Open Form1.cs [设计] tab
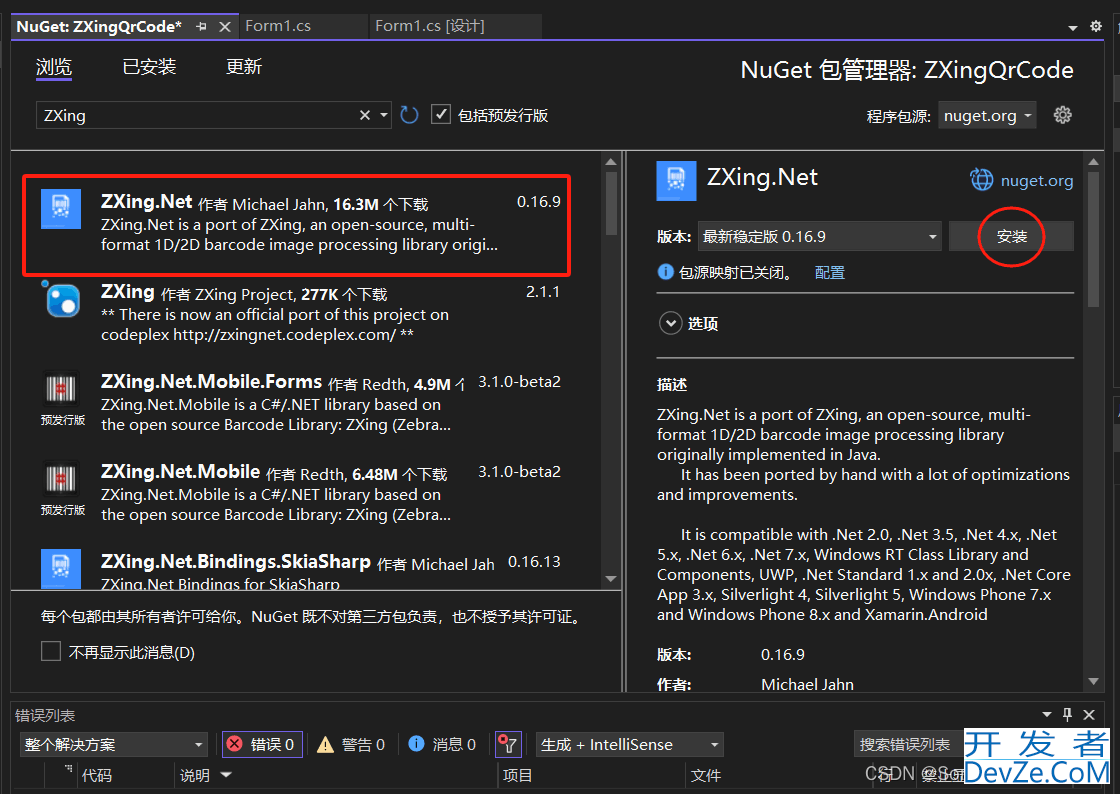The height and width of the screenshot is (794, 1120). click(429, 26)
